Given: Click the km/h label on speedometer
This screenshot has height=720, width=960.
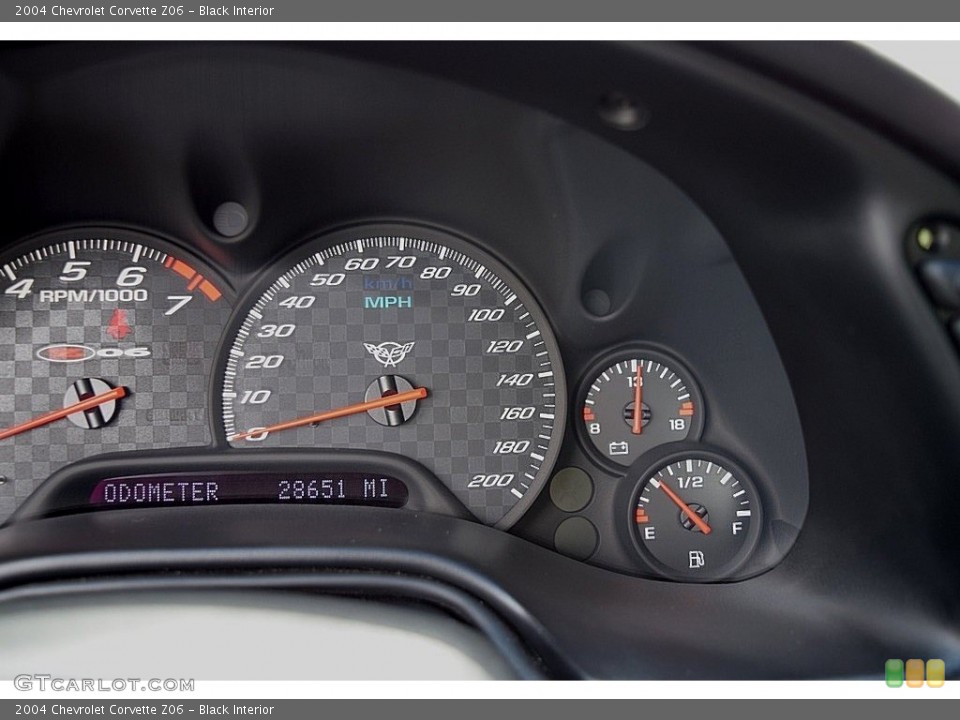Looking at the screenshot, I should pyautogui.click(x=388, y=283).
